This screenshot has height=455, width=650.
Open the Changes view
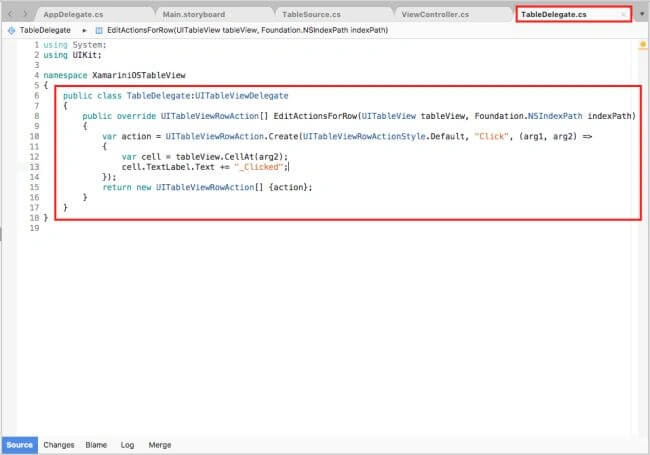[59, 445]
